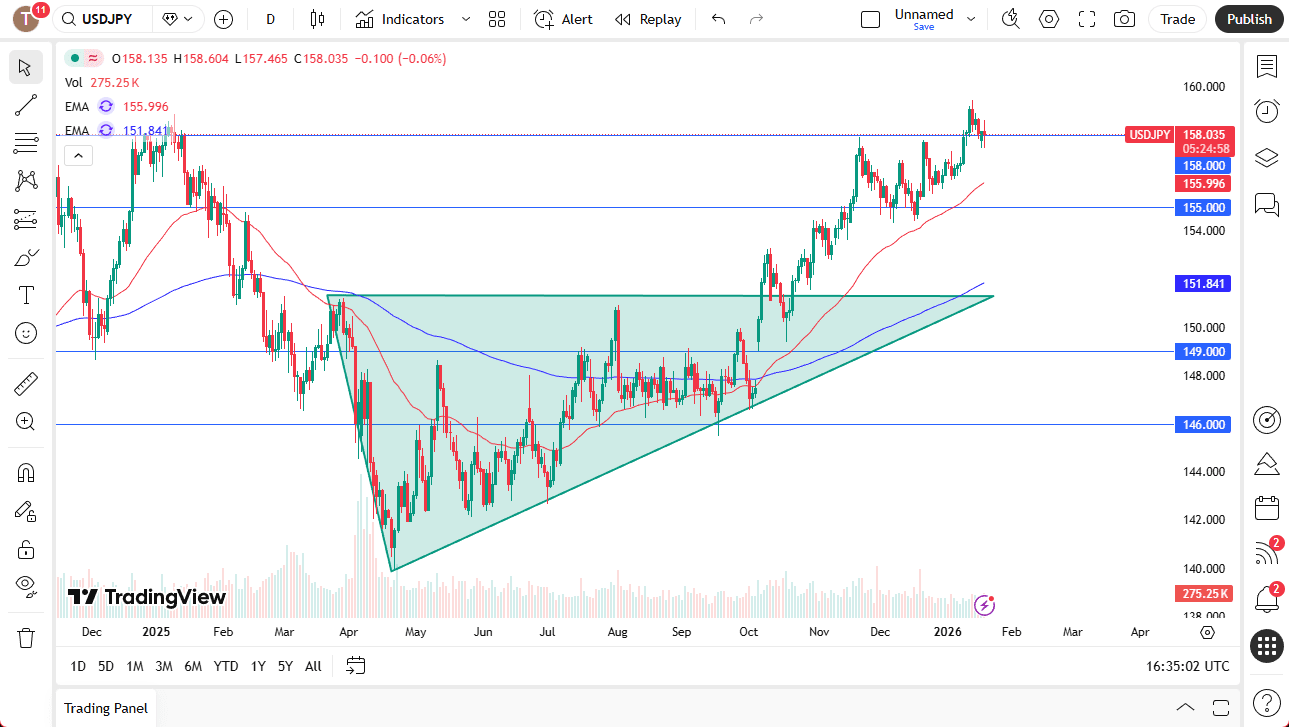The image size is (1289, 727).
Task: Open chart settings hexagon icon
Action: (1049, 19)
